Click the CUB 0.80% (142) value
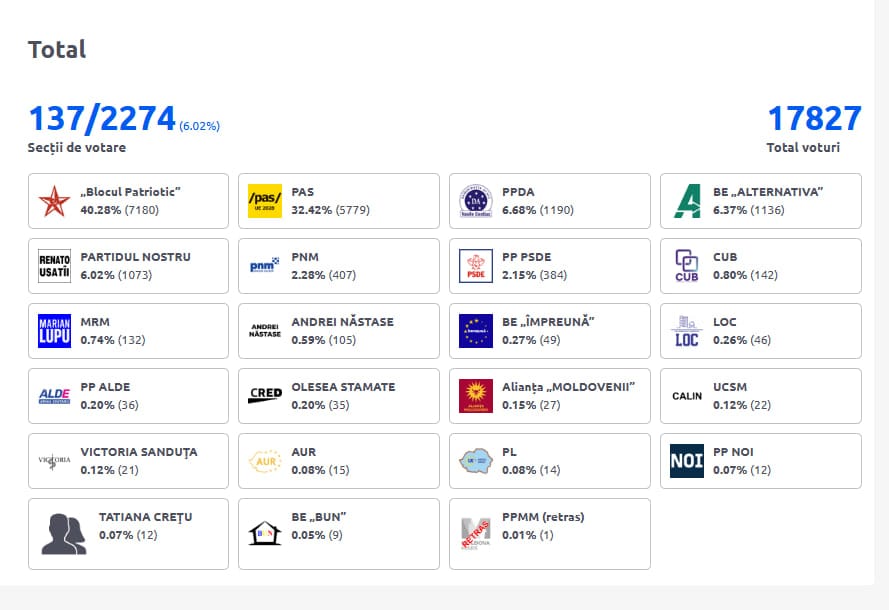This screenshot has width=889, height=610. pos(746,276)
